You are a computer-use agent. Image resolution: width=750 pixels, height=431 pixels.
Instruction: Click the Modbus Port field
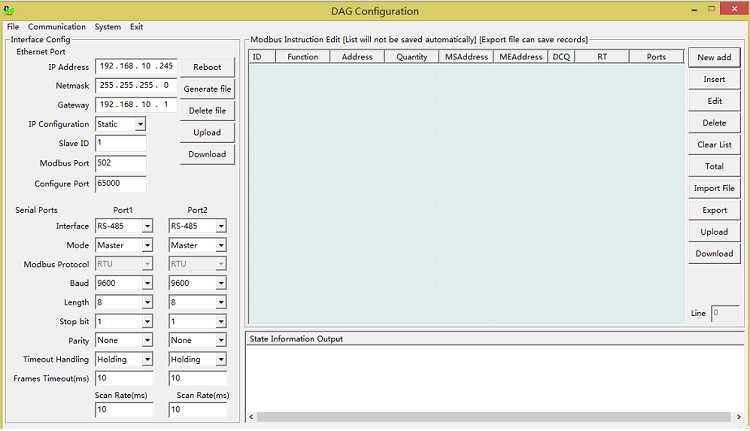[121, 163]
